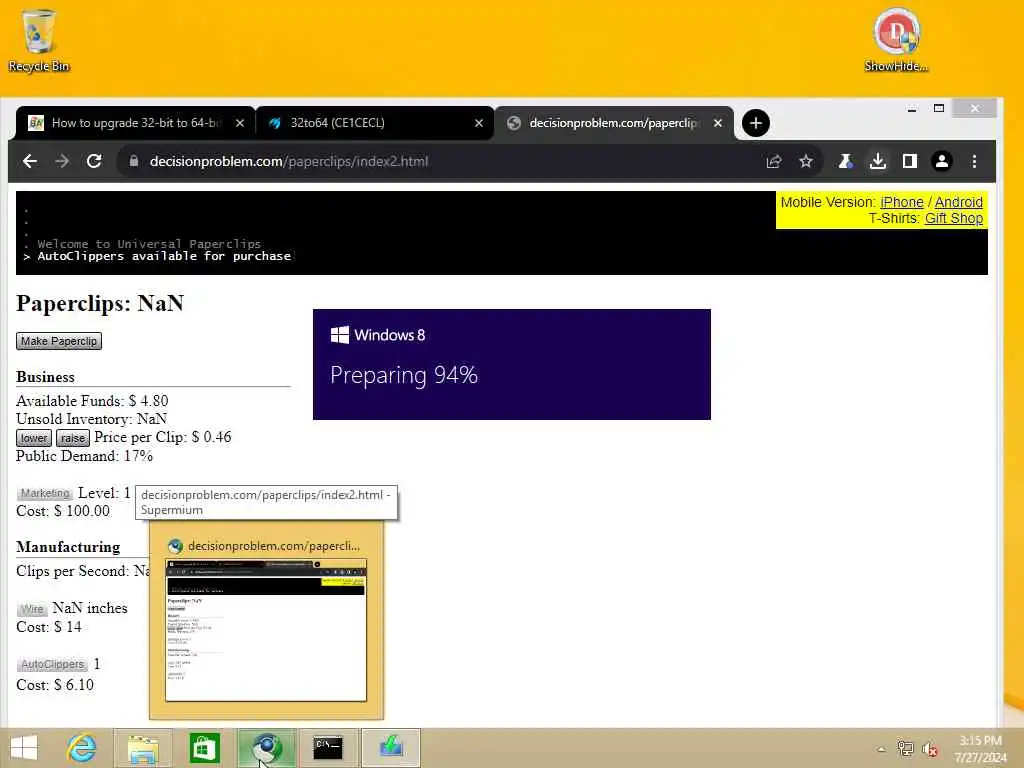Raise the price per clip
This screenshot has height=768, width=1024.
(72, 438)
